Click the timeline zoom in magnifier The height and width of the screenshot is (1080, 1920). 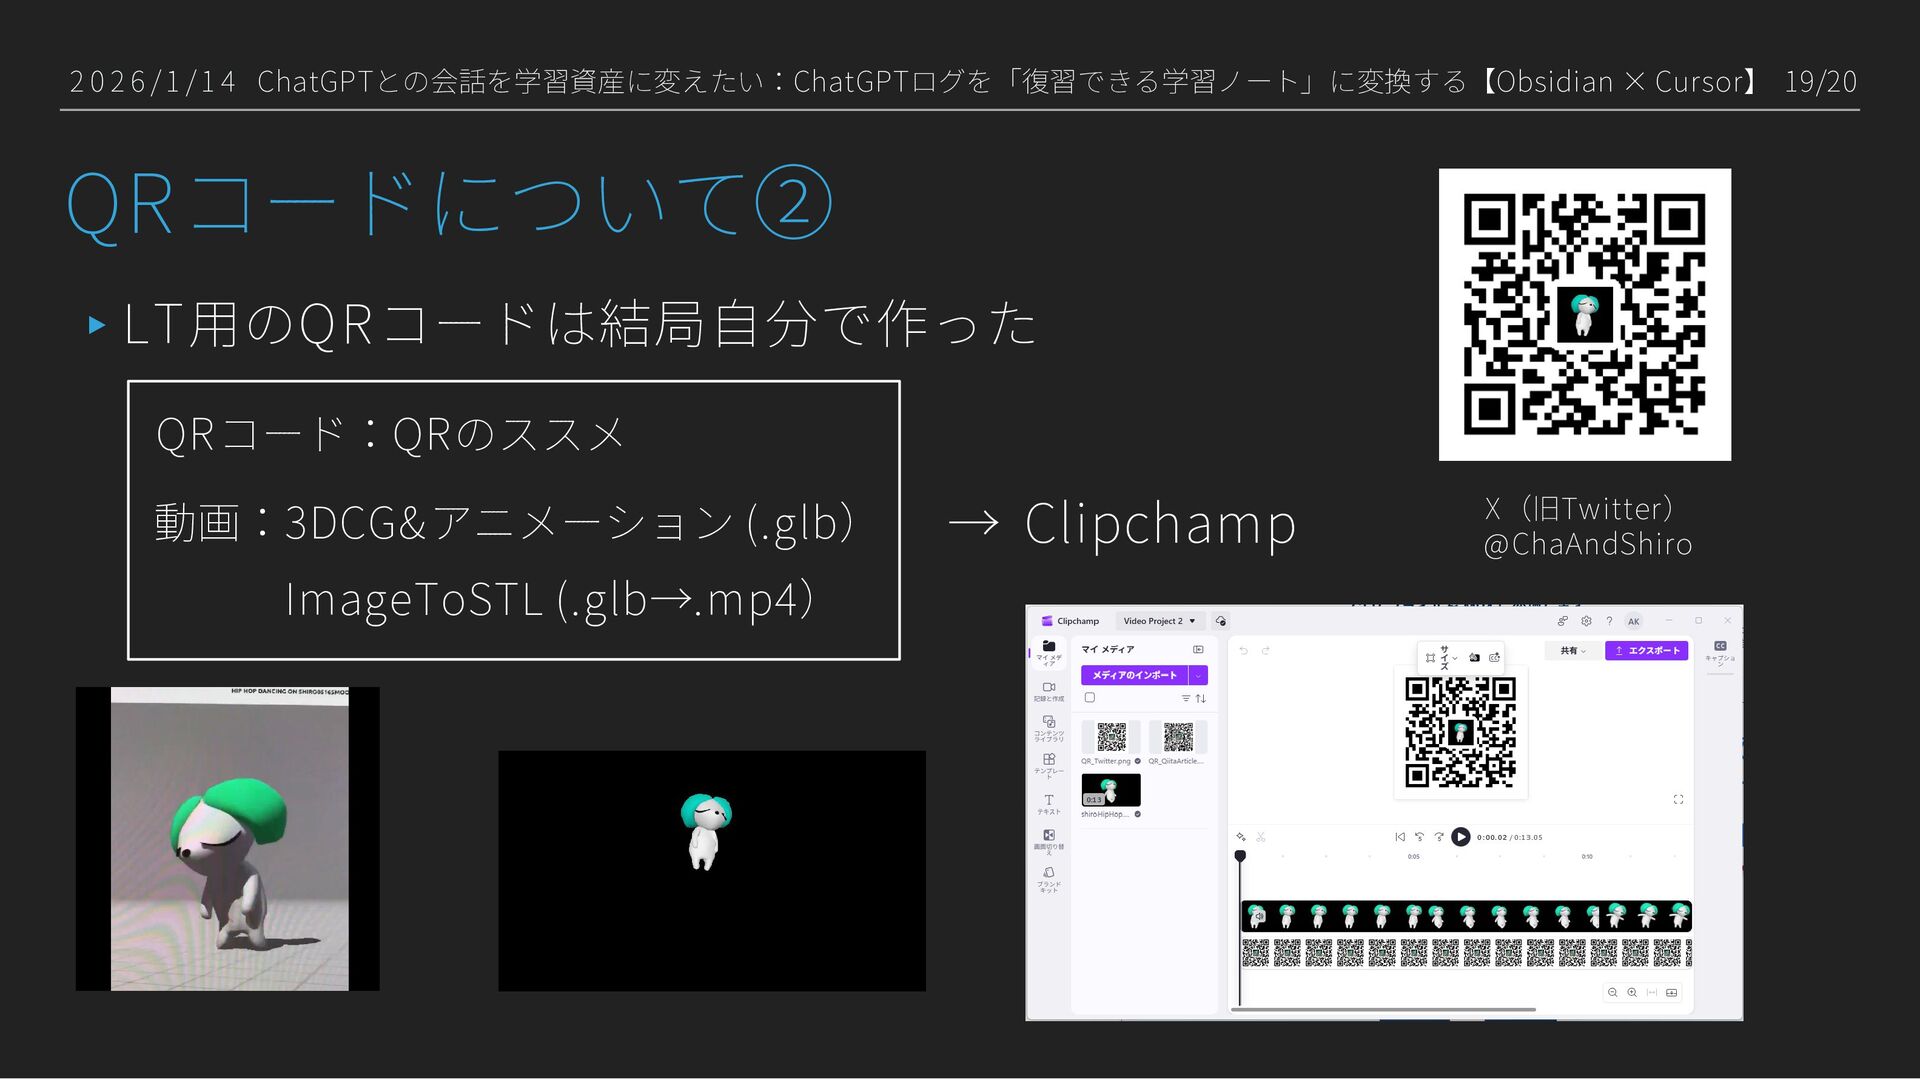1632,992
